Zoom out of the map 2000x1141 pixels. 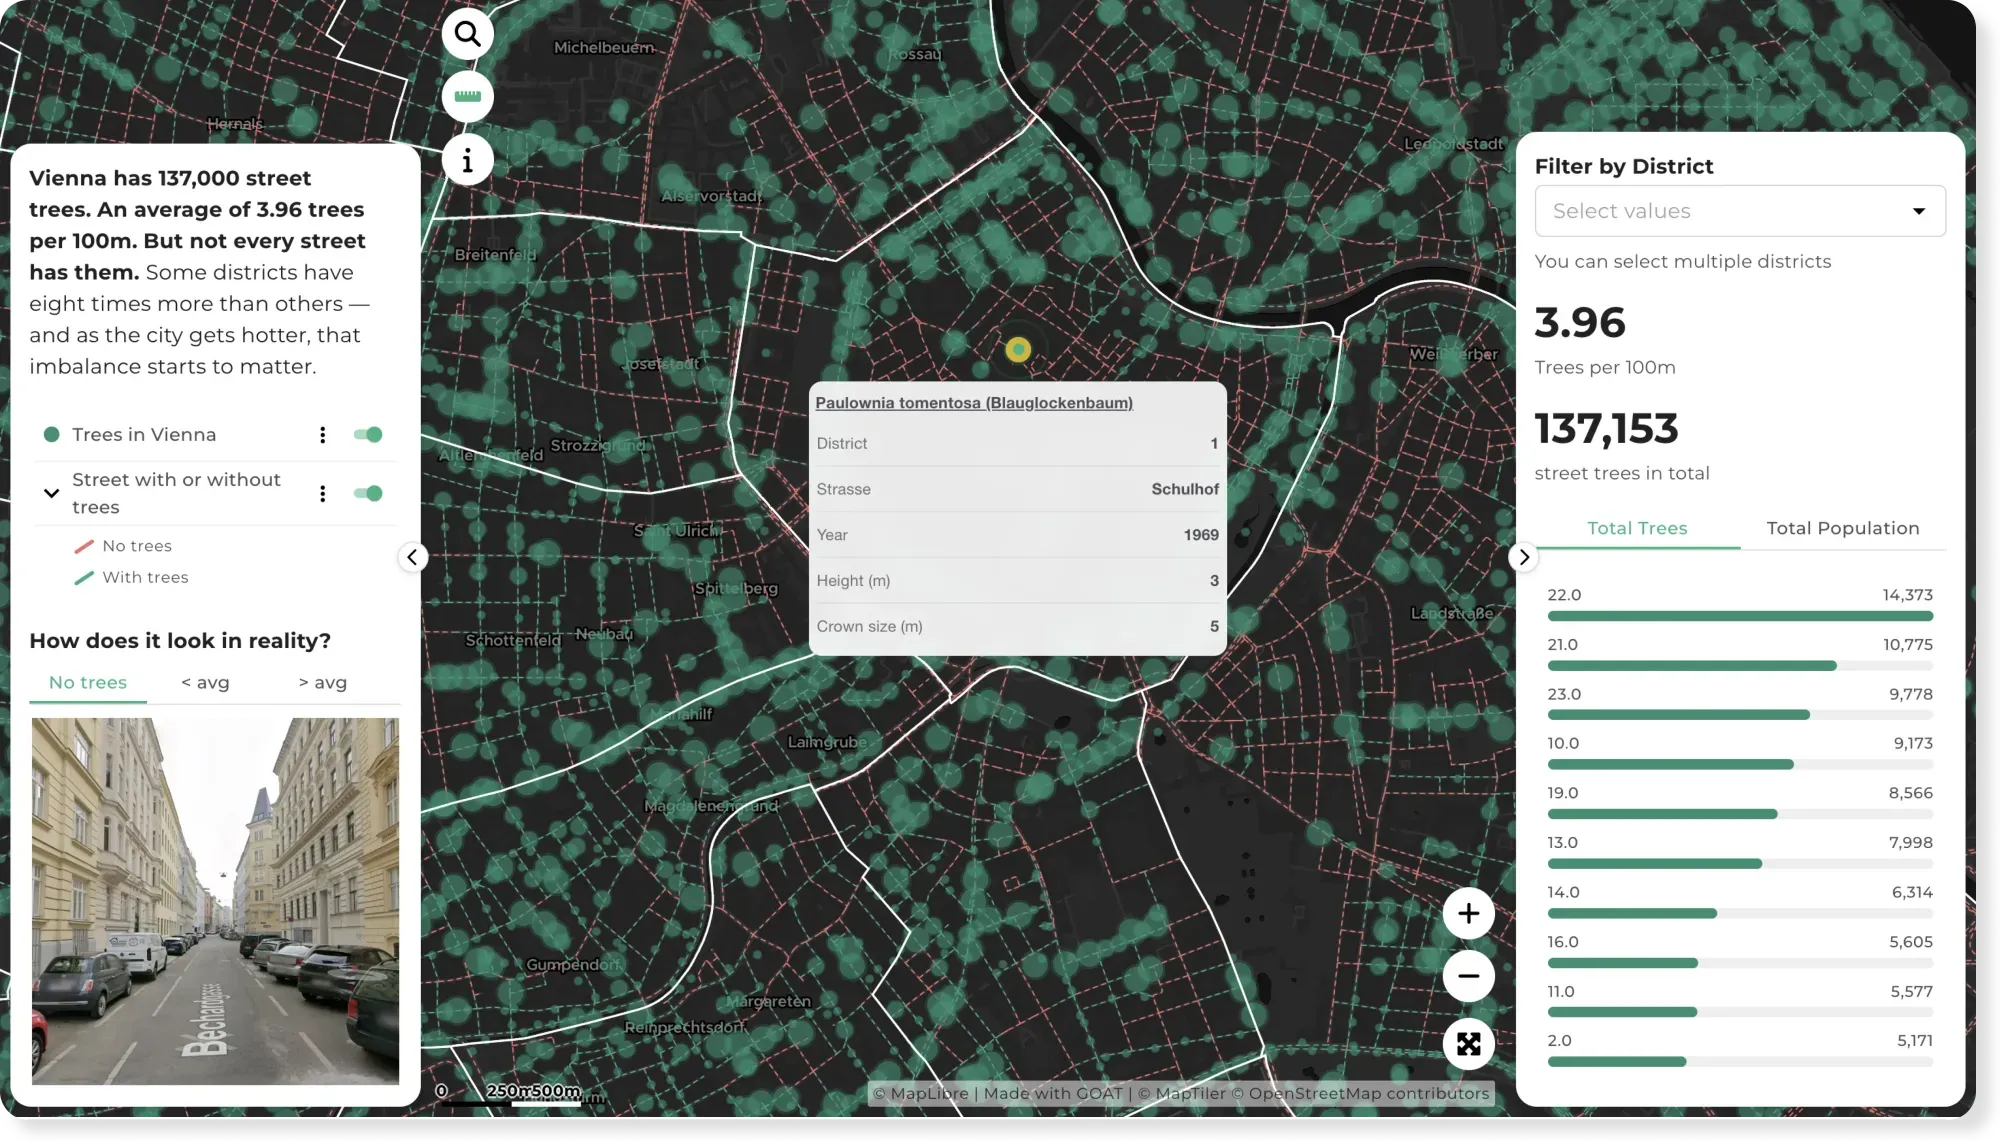(1468, 976)
